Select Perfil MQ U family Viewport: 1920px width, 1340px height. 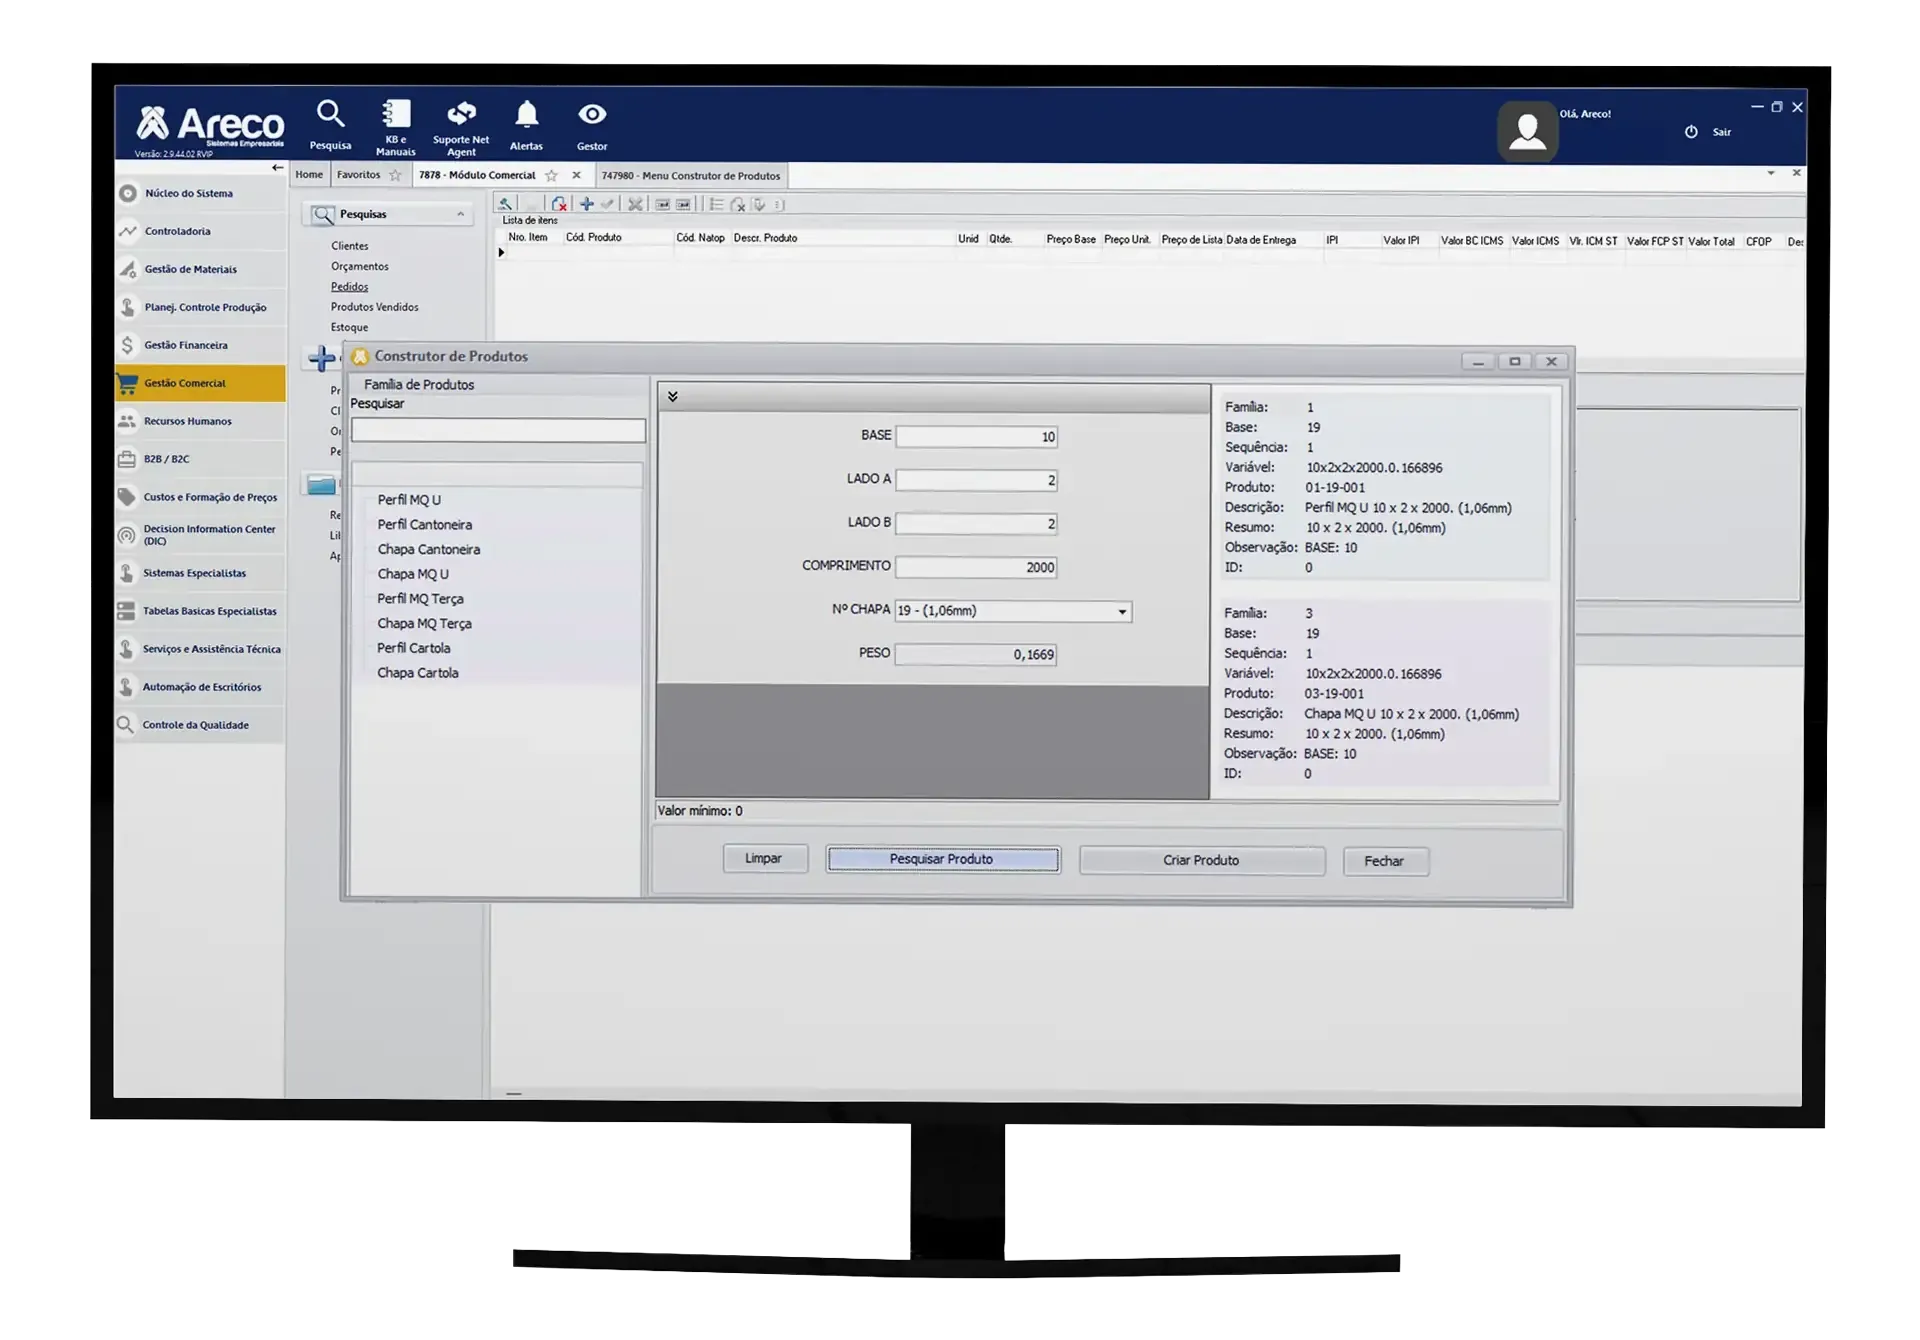409,500
